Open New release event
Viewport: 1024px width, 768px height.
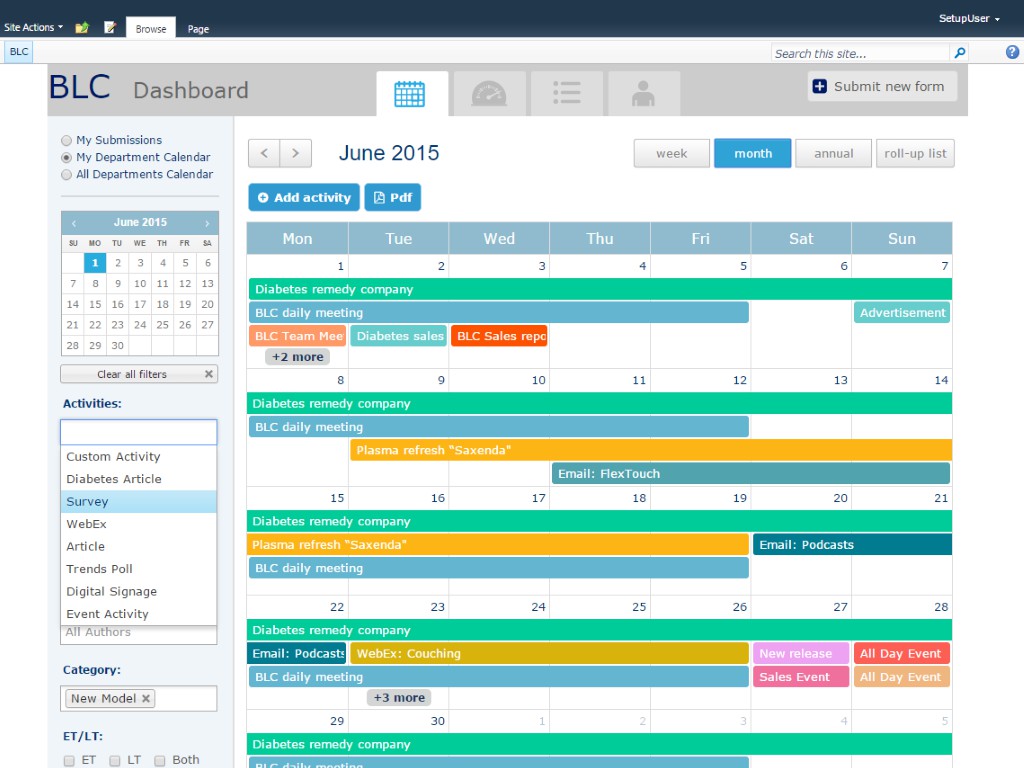click(801, 653)
